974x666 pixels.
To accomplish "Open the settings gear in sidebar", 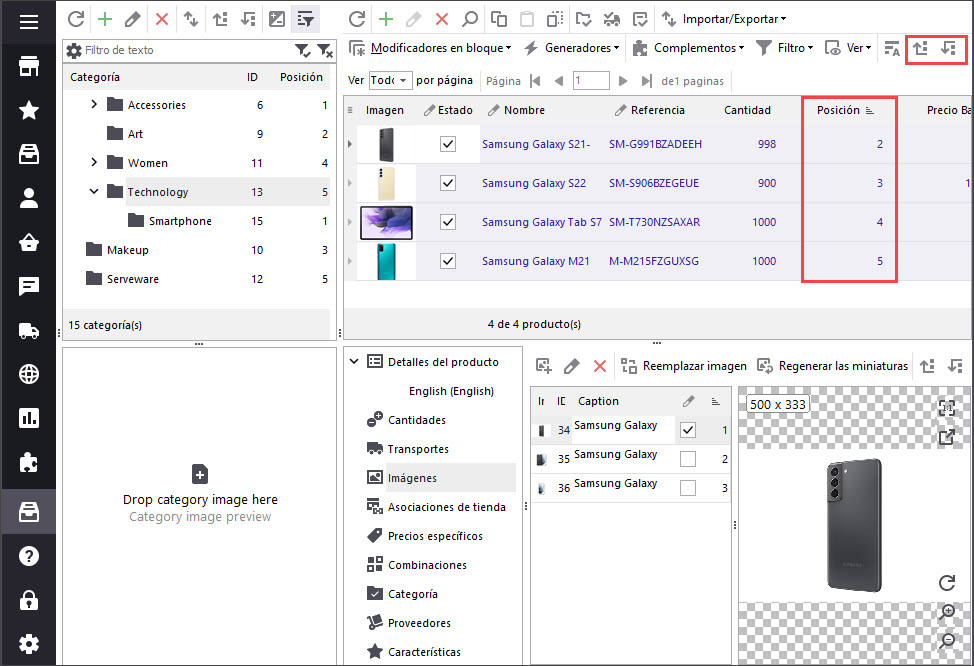I will [29, 644].
